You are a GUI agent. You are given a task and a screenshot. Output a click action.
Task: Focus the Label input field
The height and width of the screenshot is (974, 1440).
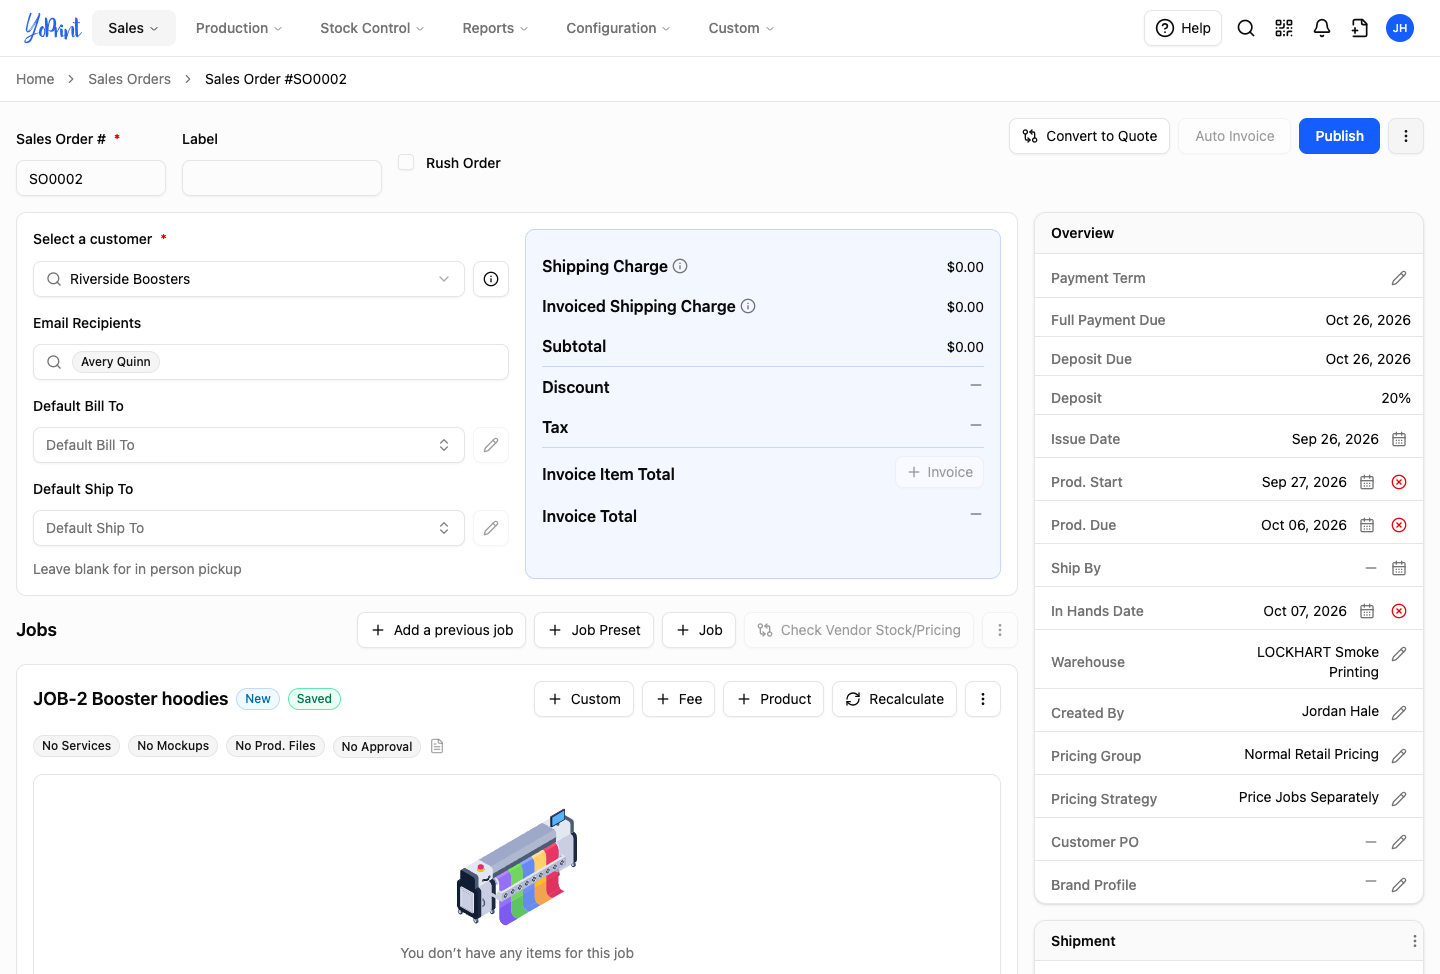[x=282, y=178]
